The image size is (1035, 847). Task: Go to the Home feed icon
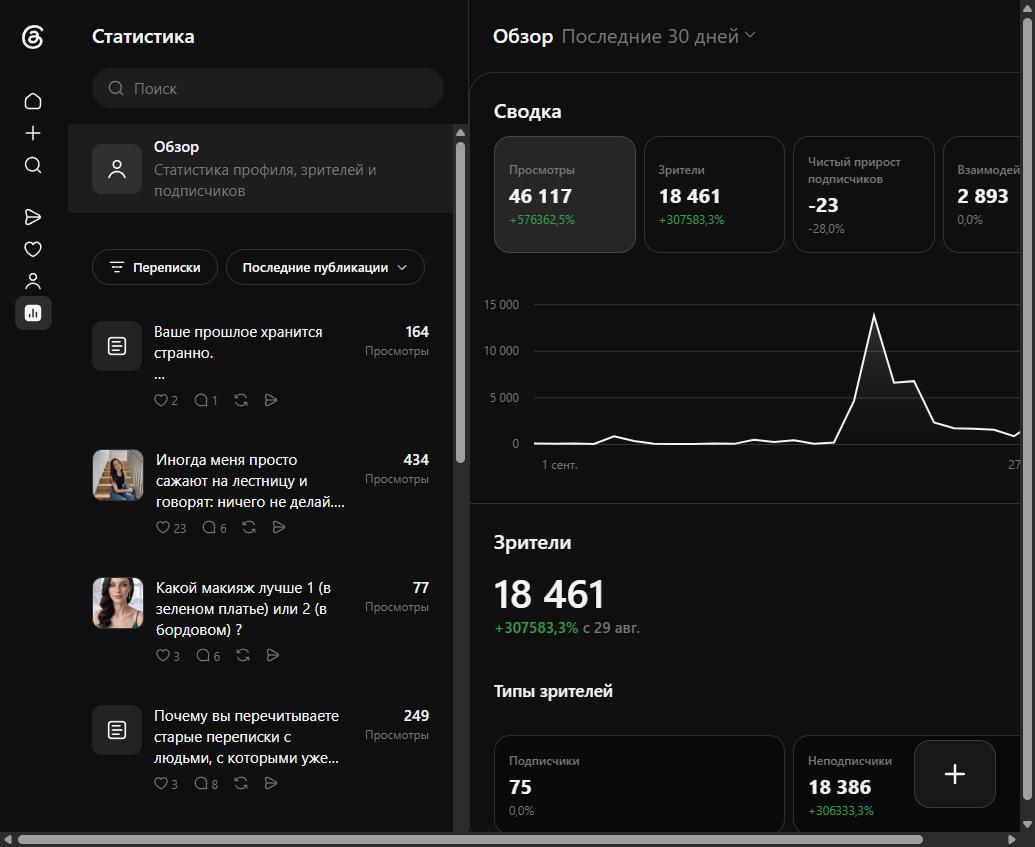coord(33,101)
